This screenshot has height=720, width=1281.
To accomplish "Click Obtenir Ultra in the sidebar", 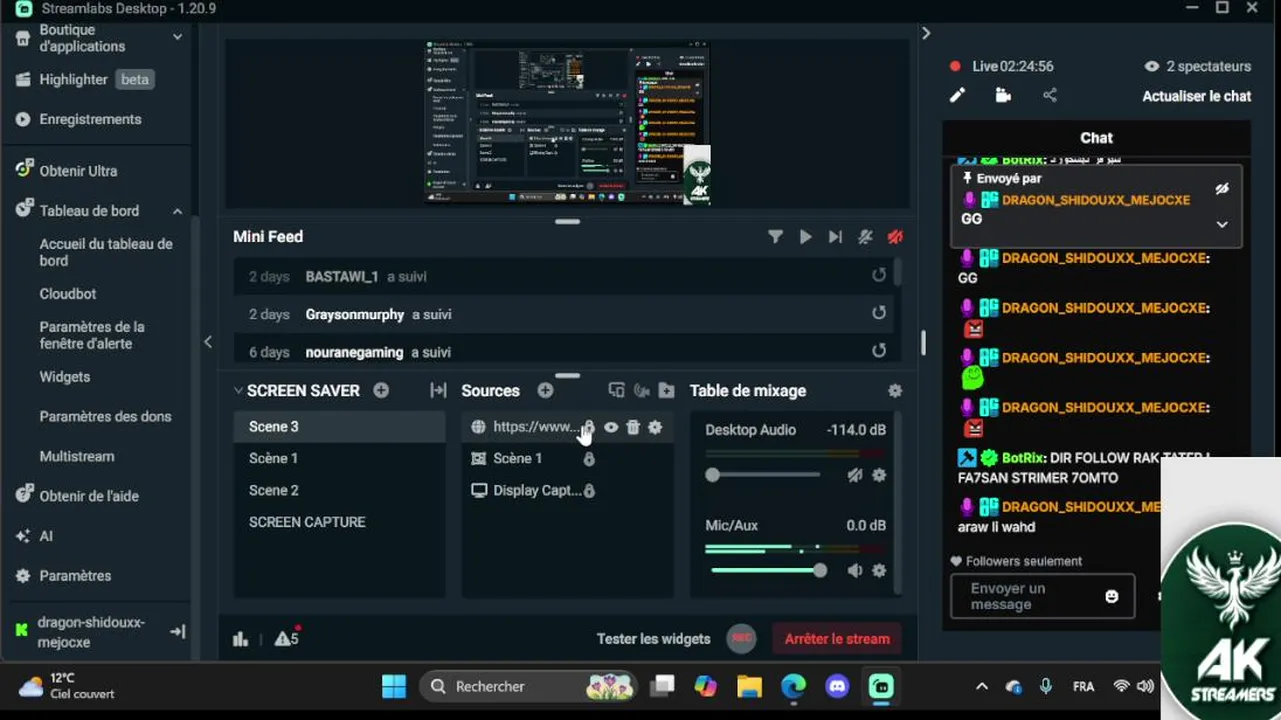I will pos(66,171).
